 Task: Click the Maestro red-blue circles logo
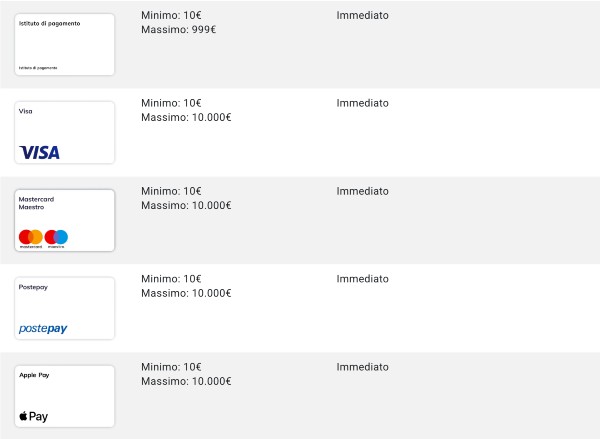pyautogui.click(x=56, y=238)
